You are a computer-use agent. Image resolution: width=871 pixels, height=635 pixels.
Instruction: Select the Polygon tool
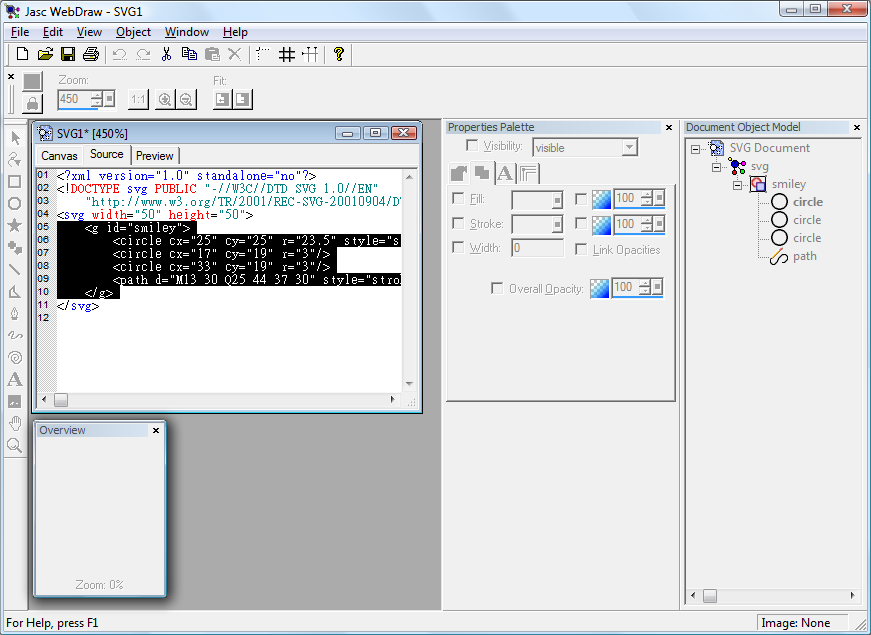tap(15, 292)
